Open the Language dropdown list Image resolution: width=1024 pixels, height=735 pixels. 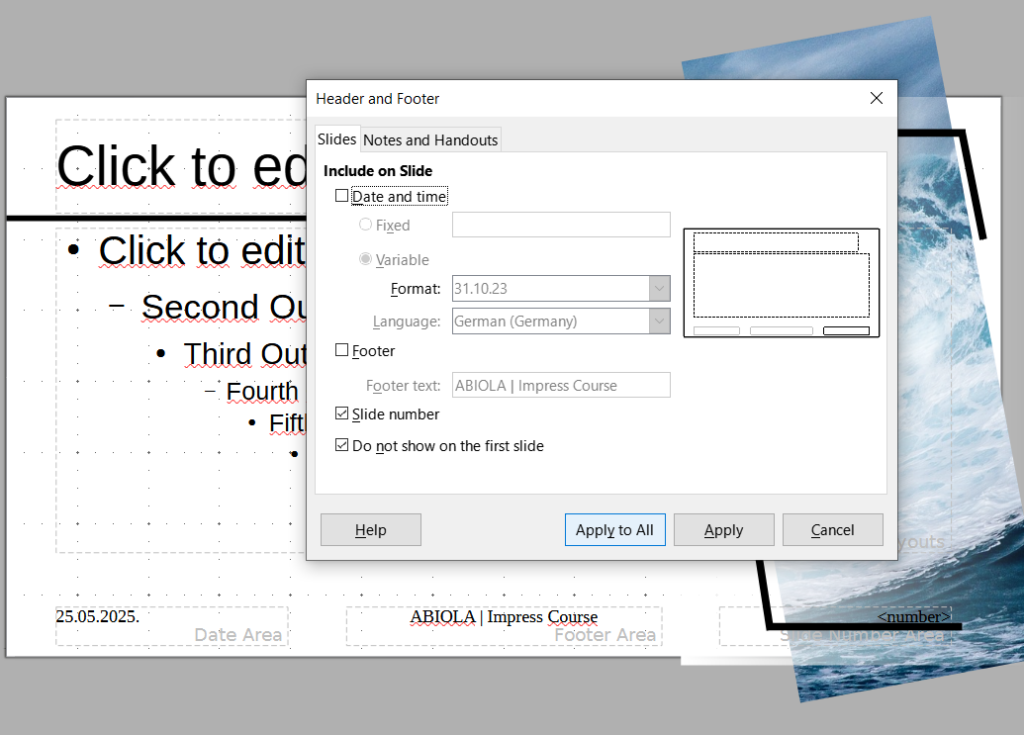(659, 321)
